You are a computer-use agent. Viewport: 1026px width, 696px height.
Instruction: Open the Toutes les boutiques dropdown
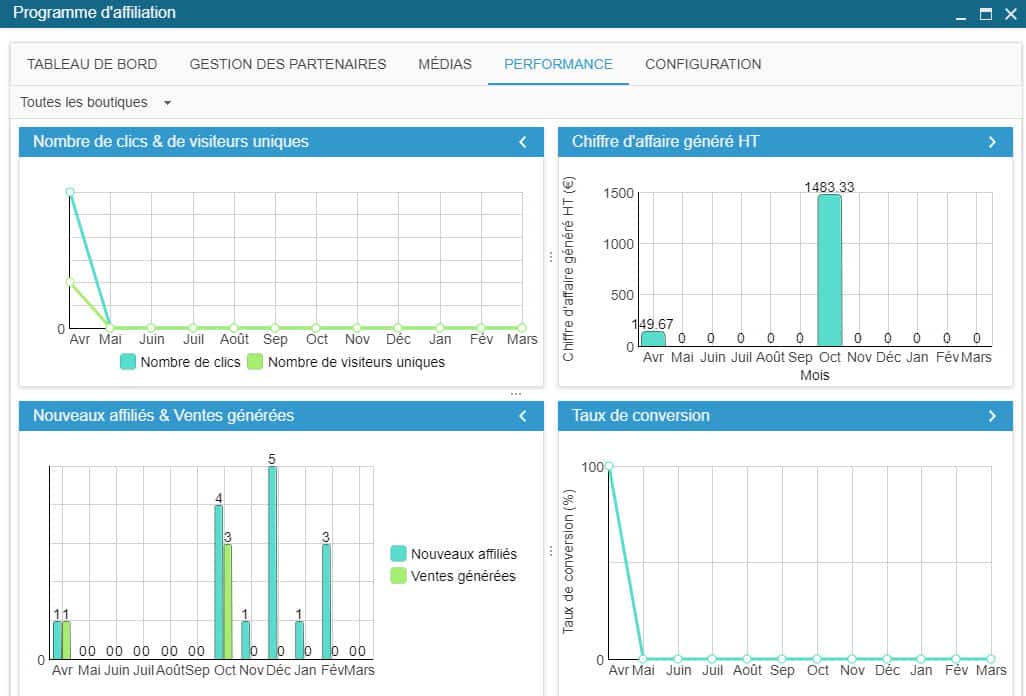tap(96, 102)
